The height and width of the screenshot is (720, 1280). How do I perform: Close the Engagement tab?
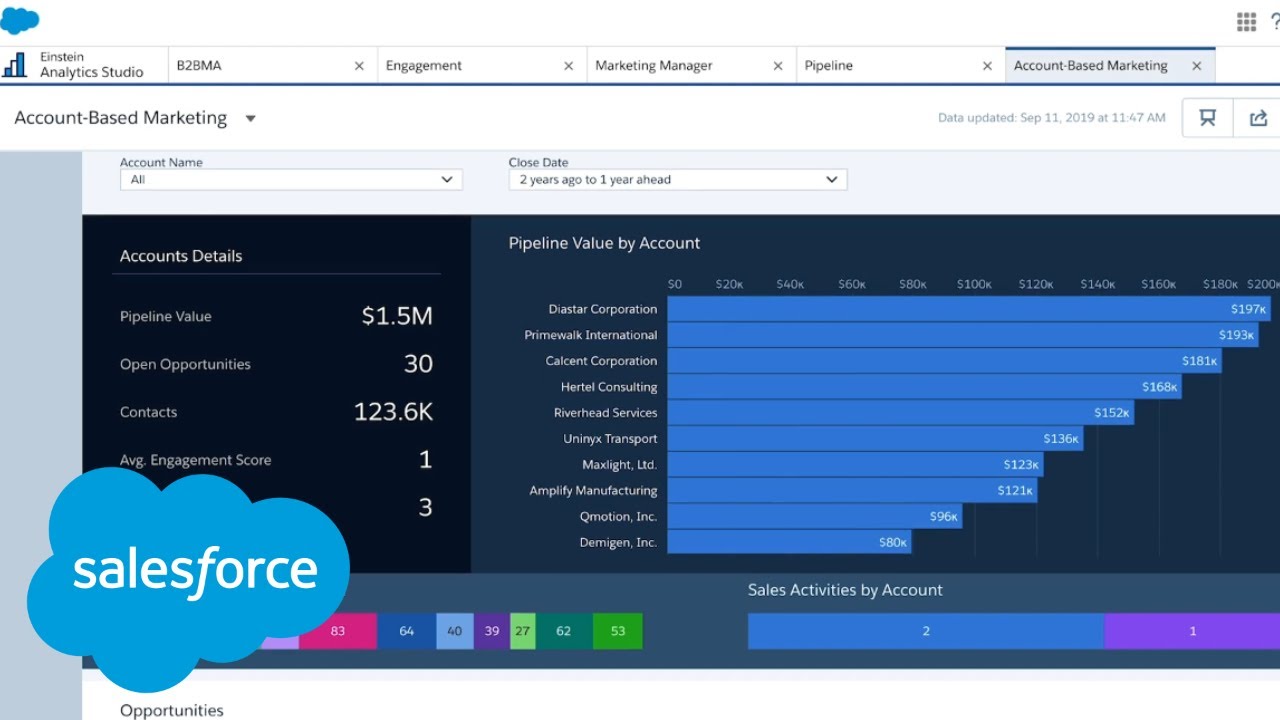point(568,66)
